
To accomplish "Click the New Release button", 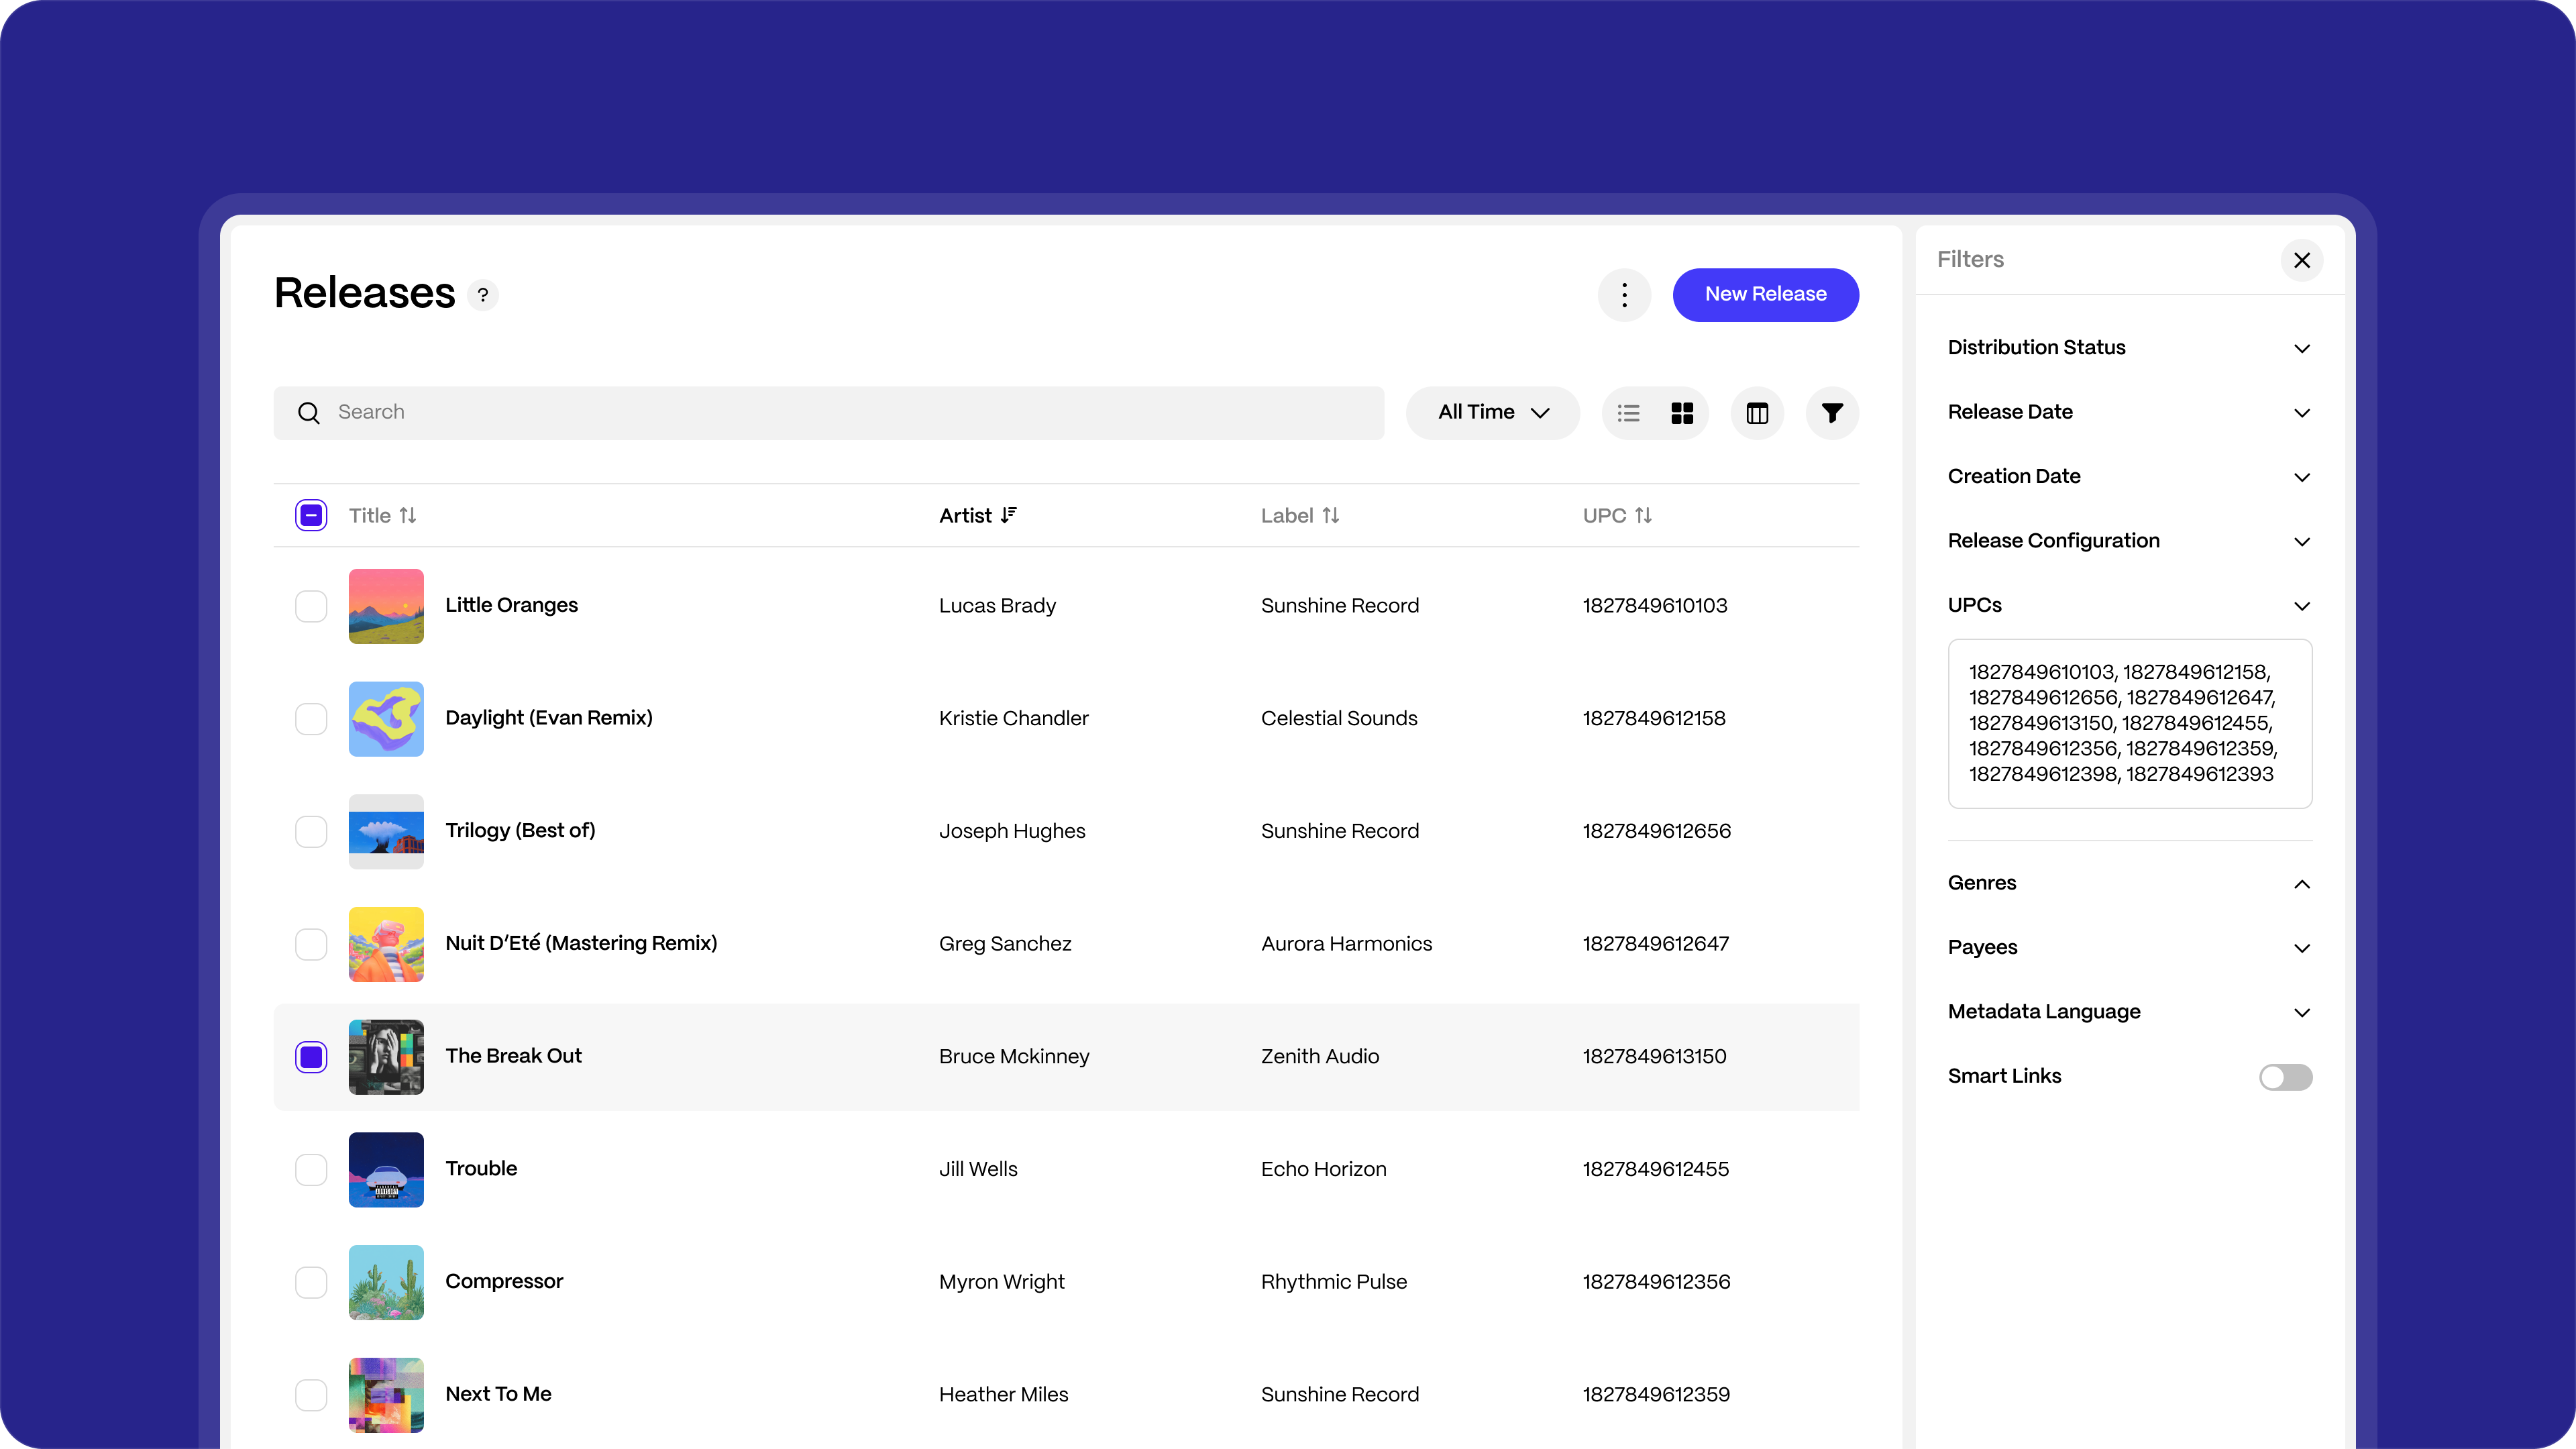I will 1765,295.
